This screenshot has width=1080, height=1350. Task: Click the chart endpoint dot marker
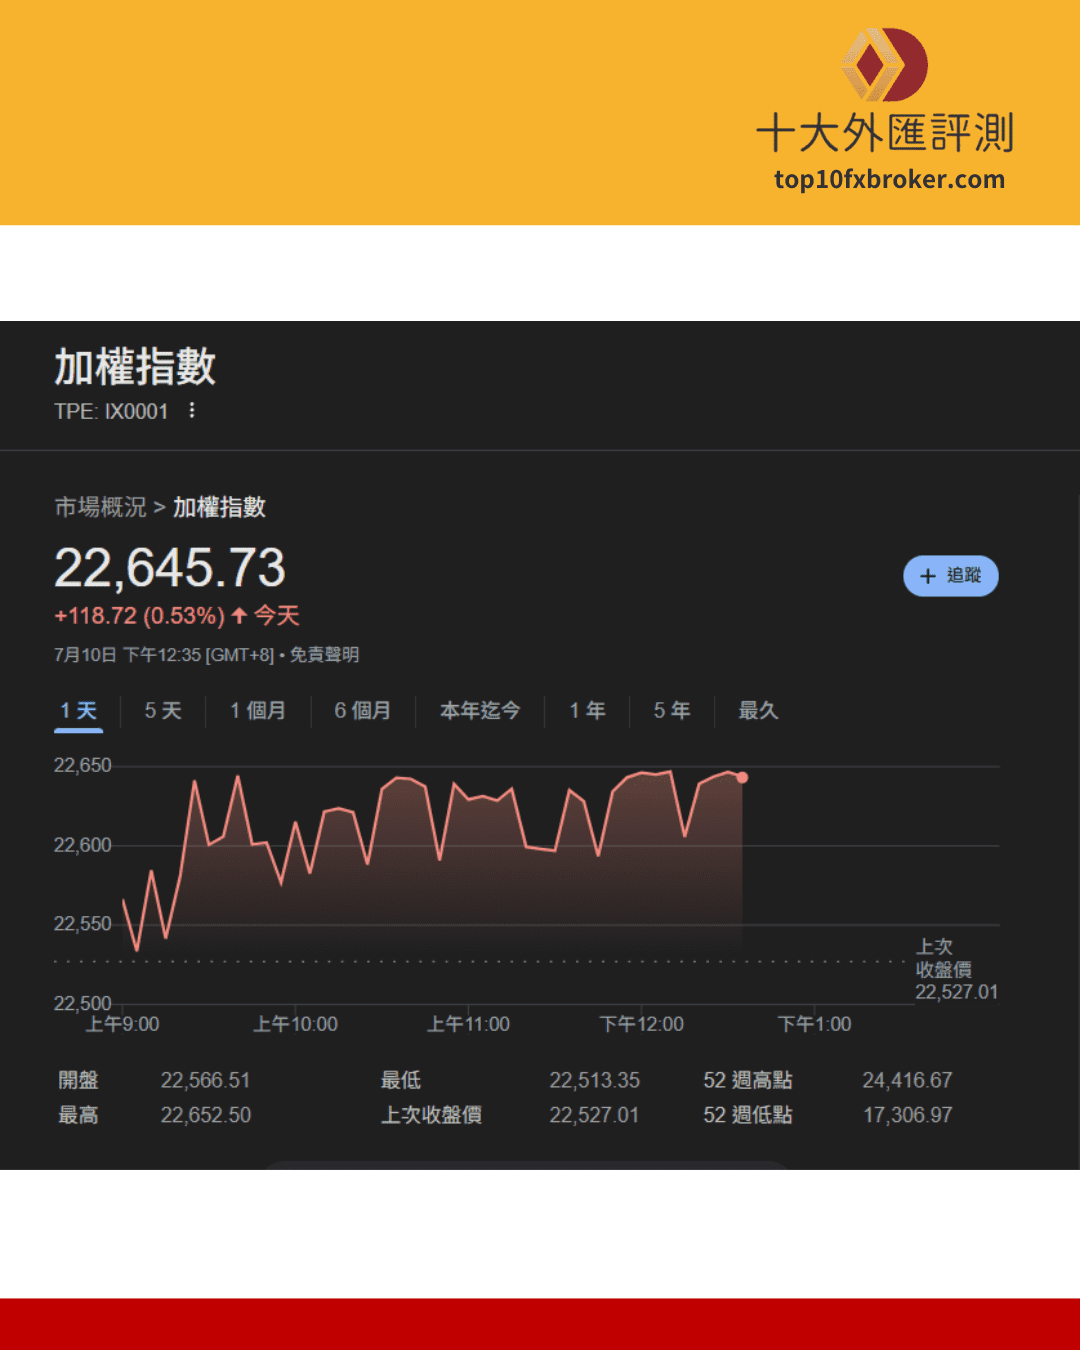[x=742, y=777]
